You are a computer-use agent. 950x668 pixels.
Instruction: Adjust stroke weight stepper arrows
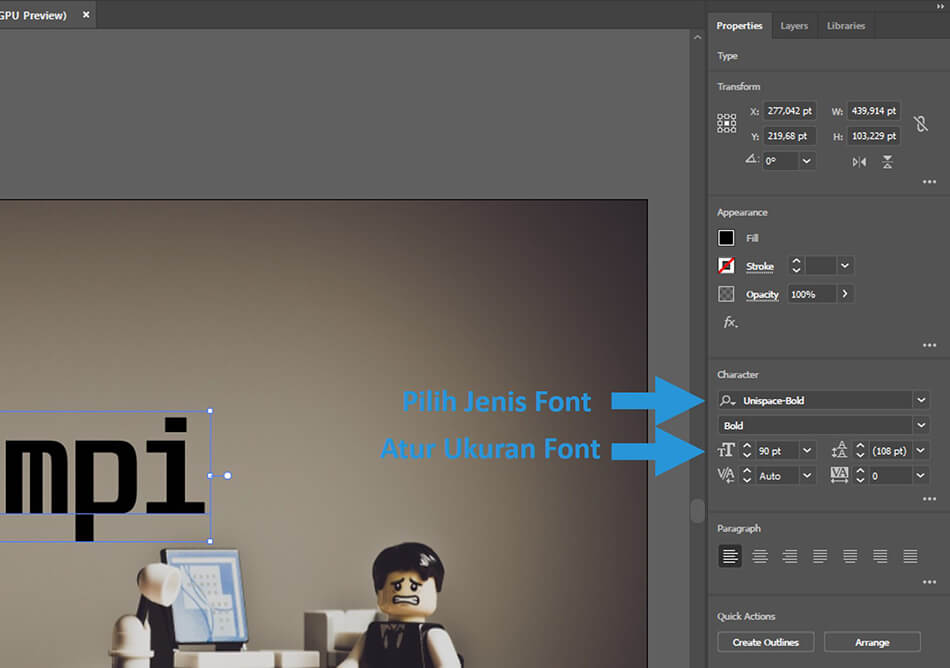[796, 265]
